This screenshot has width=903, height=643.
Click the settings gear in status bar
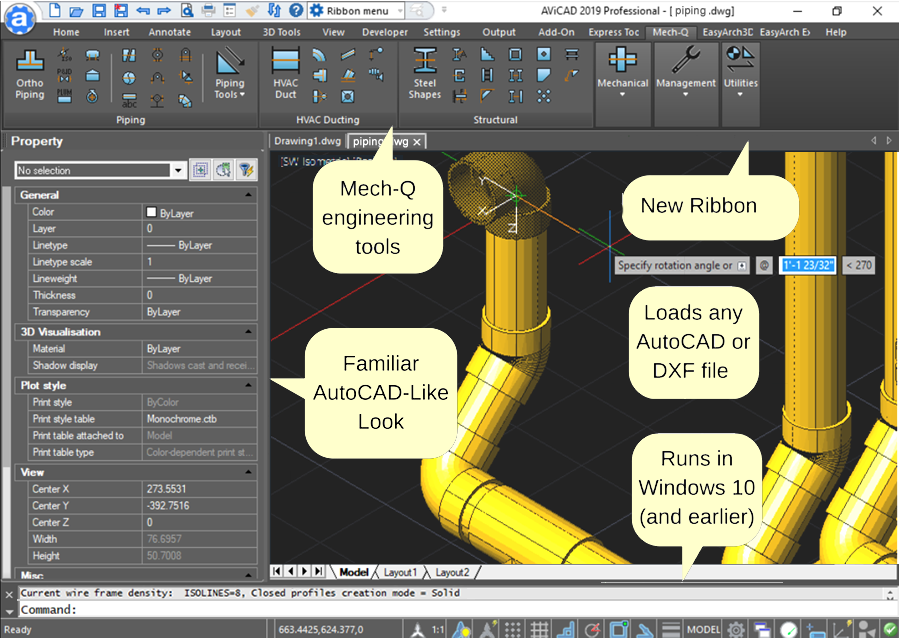coord(737,630)
